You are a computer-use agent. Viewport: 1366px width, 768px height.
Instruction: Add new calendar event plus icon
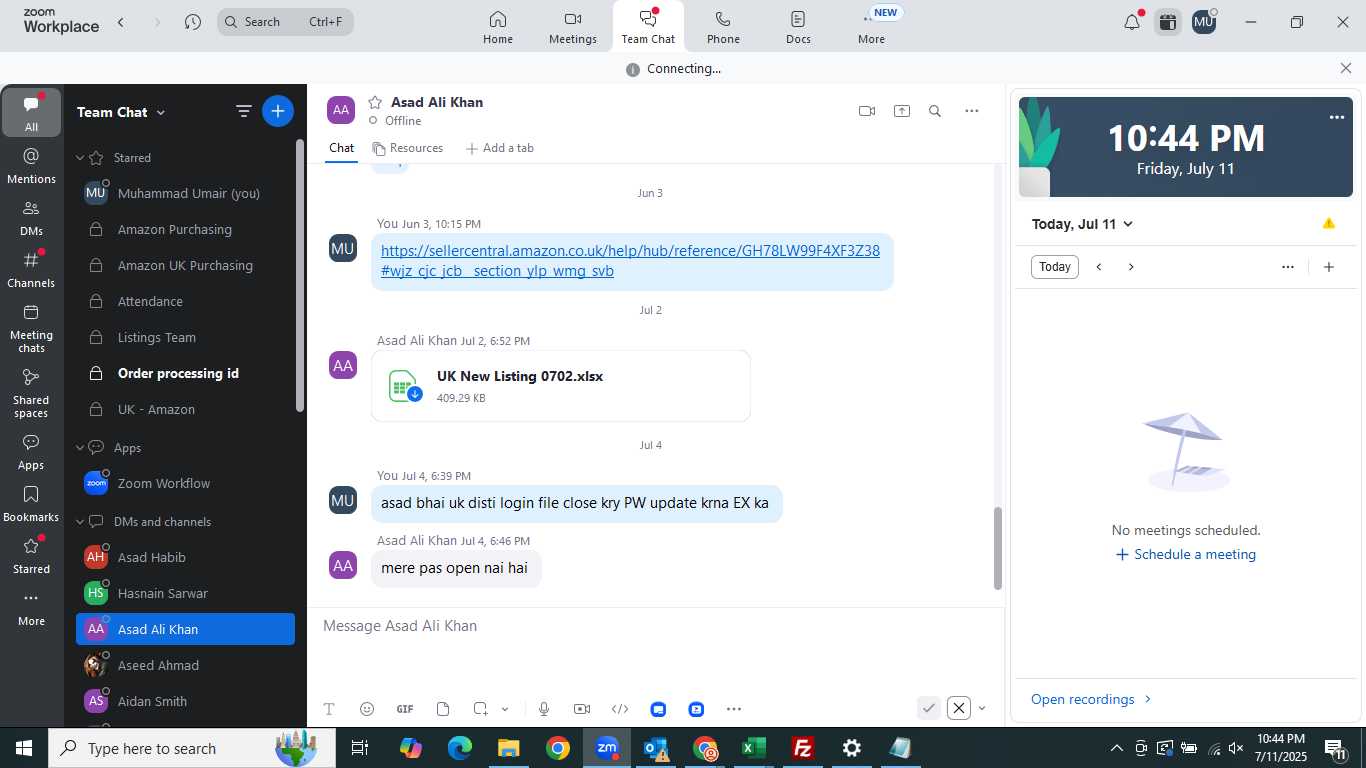1329,267
